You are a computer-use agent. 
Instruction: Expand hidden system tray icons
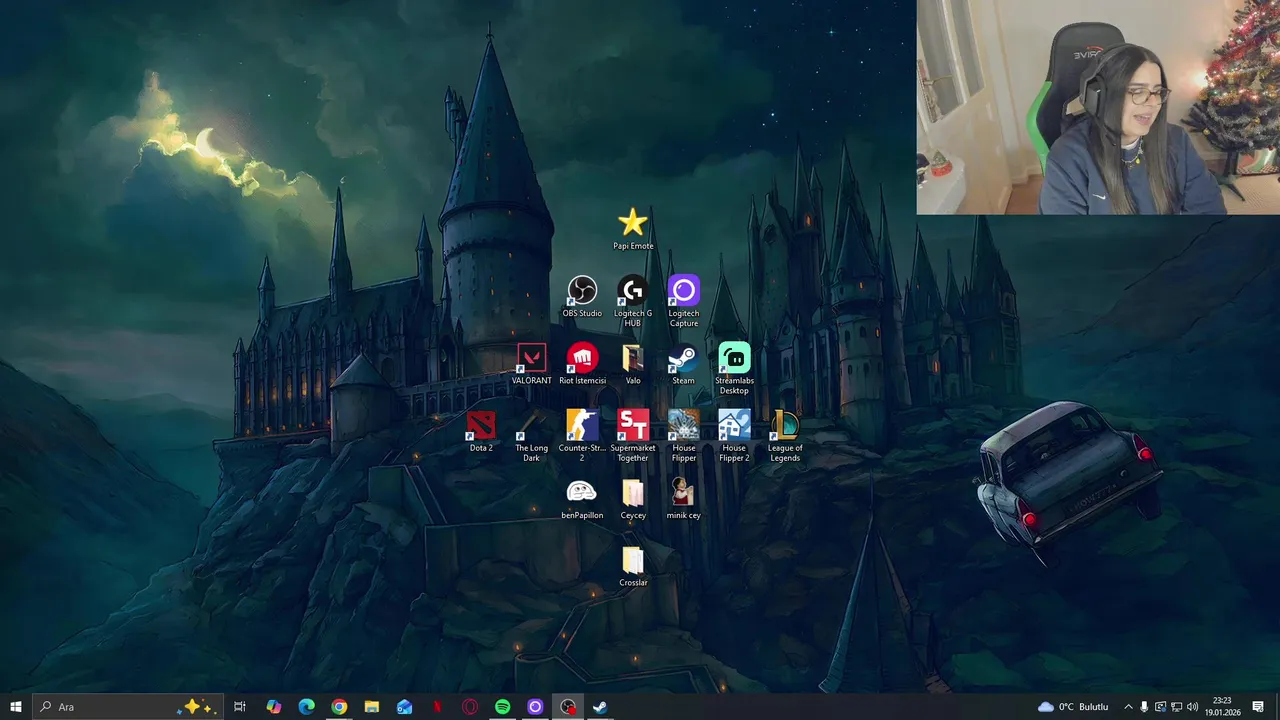click(1128, 707)
